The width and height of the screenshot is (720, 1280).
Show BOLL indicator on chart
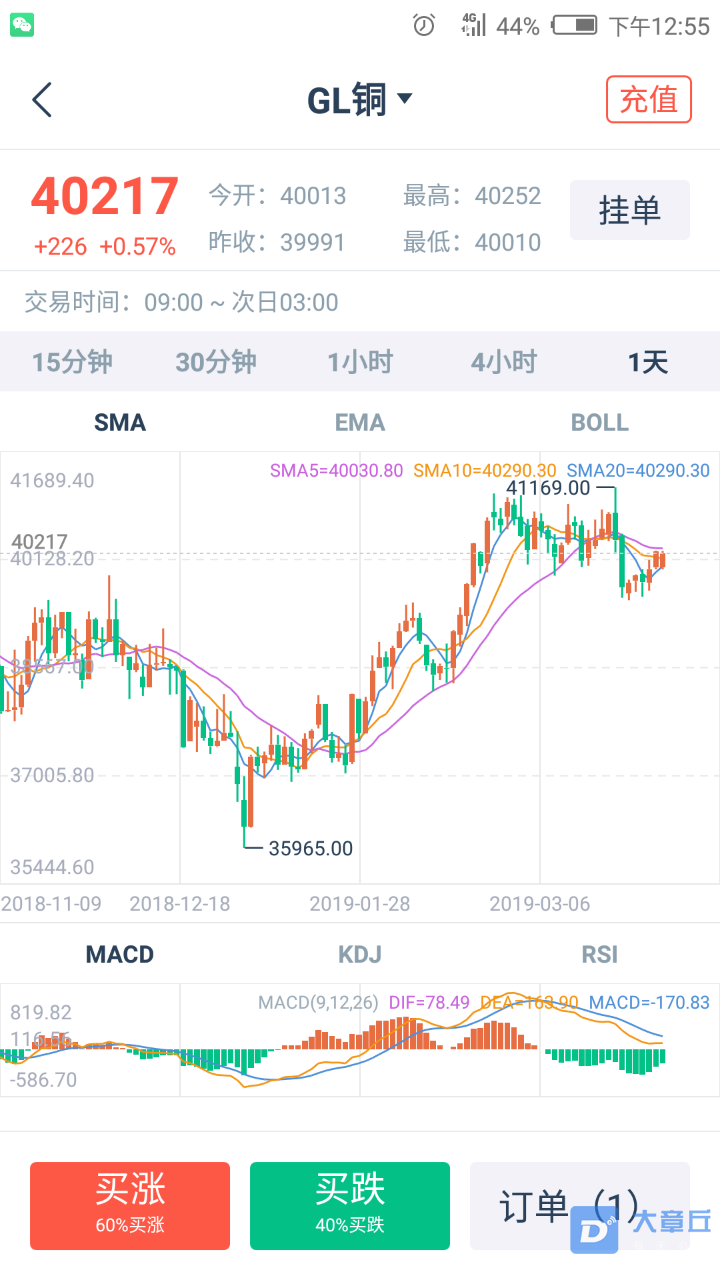pyautogui.click(x=600, y=423)
